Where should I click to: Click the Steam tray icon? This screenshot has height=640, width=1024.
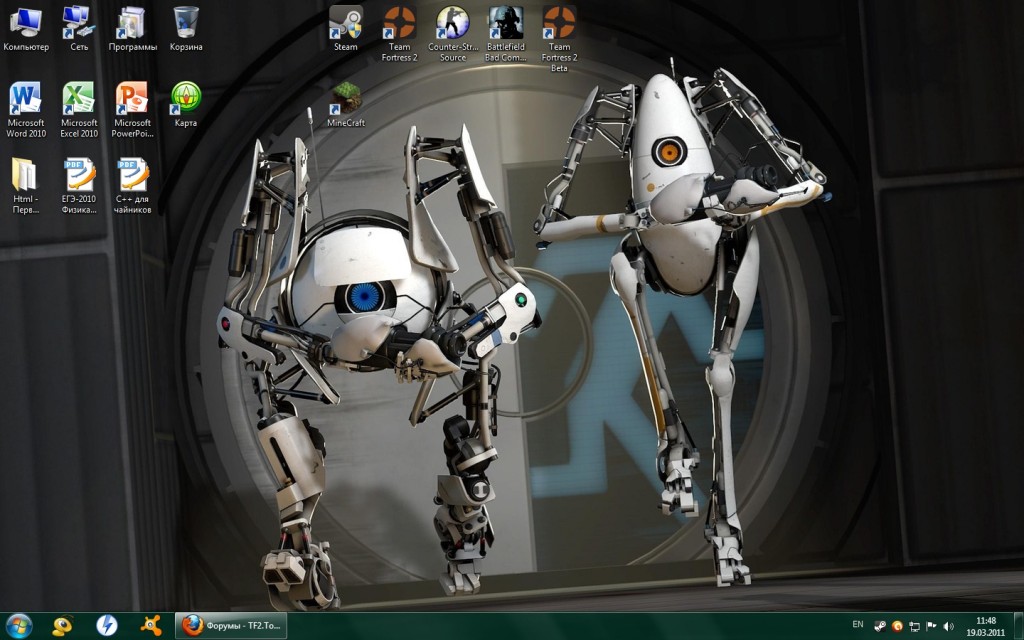coord(880,626)
